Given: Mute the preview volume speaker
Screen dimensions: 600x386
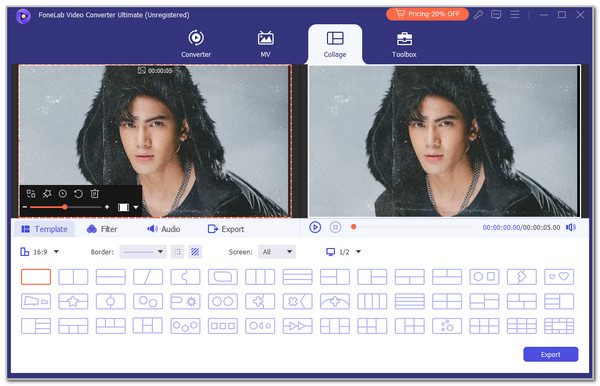Looking at the screenshot, I should [x=571, y=227].
